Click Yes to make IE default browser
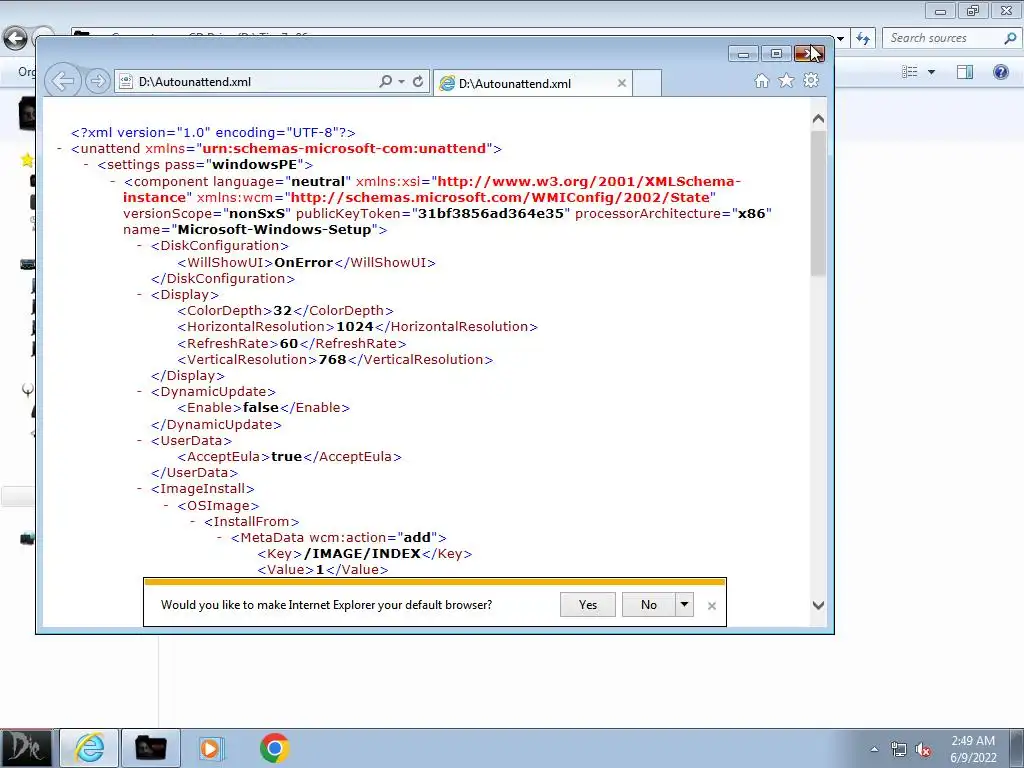Screen dimensions: 1024x768 tap(588, 605)
